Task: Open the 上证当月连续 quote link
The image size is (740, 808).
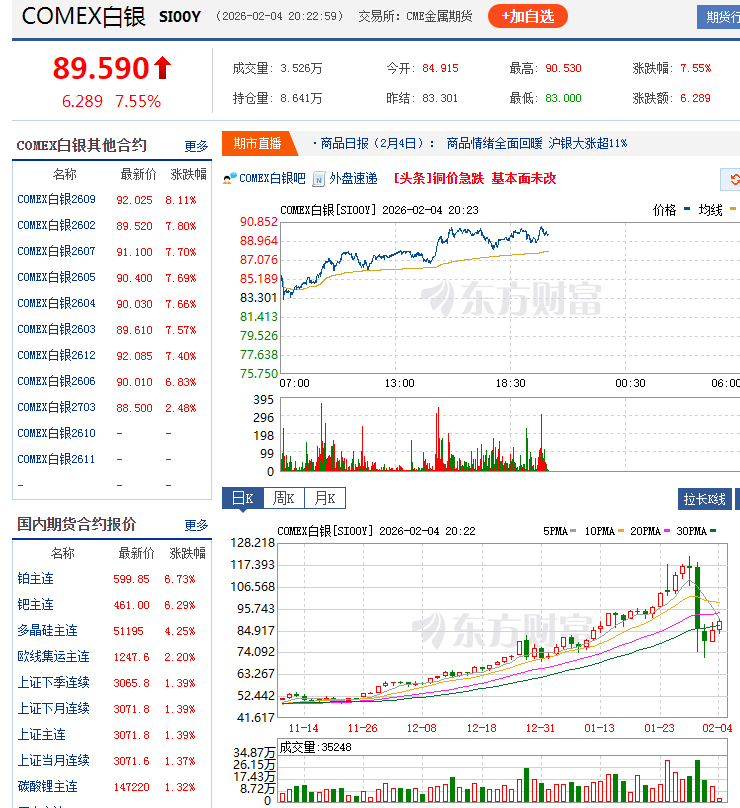Action: pos(54,761)
